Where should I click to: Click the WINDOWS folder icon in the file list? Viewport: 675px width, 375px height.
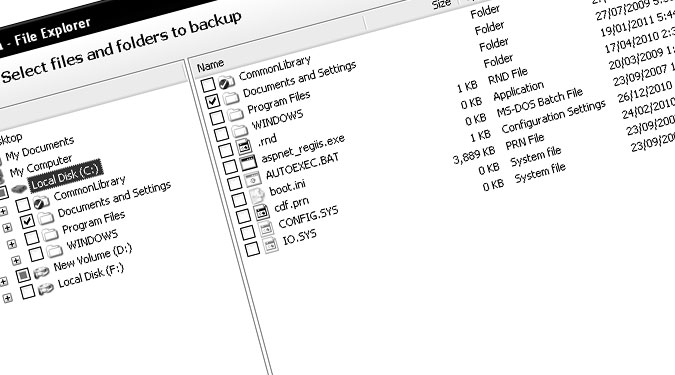coord(240,130)
